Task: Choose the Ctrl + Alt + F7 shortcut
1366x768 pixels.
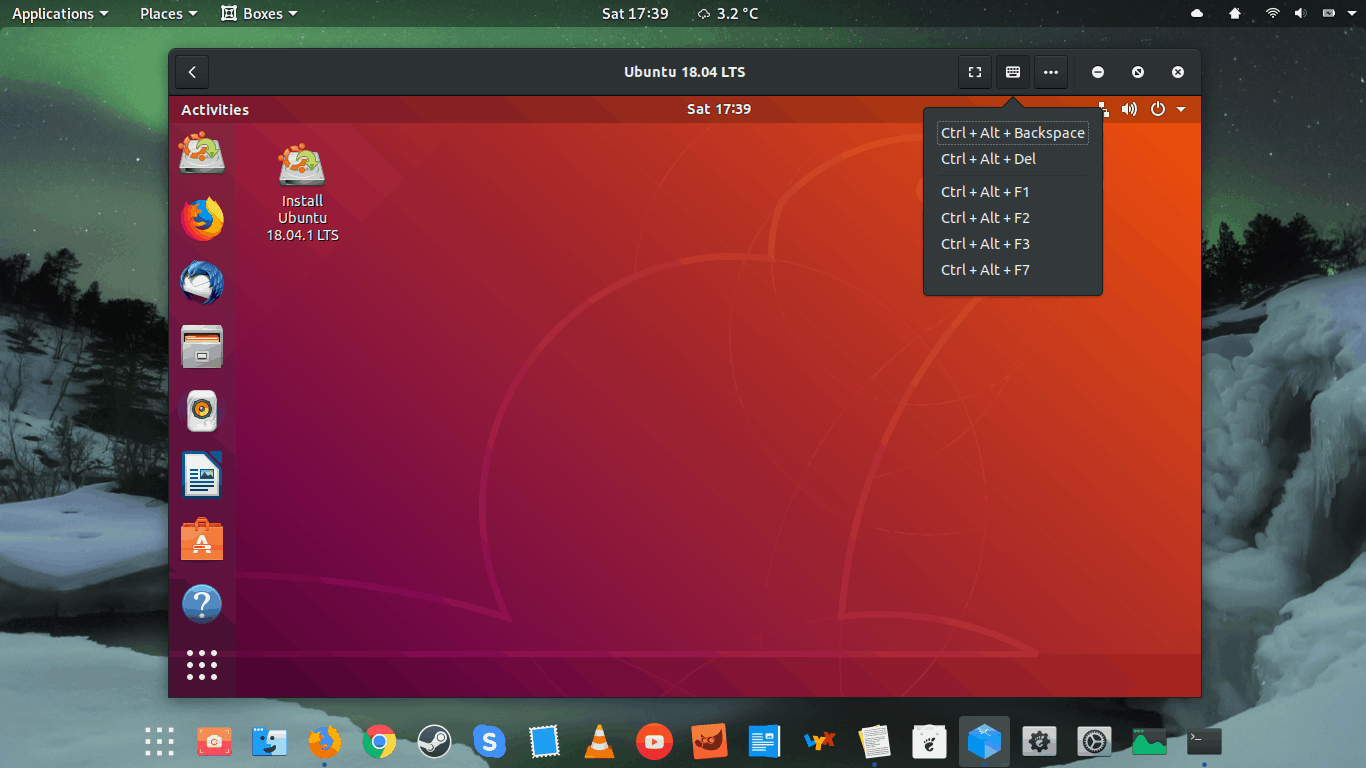Action: click(x=985, y=270)
